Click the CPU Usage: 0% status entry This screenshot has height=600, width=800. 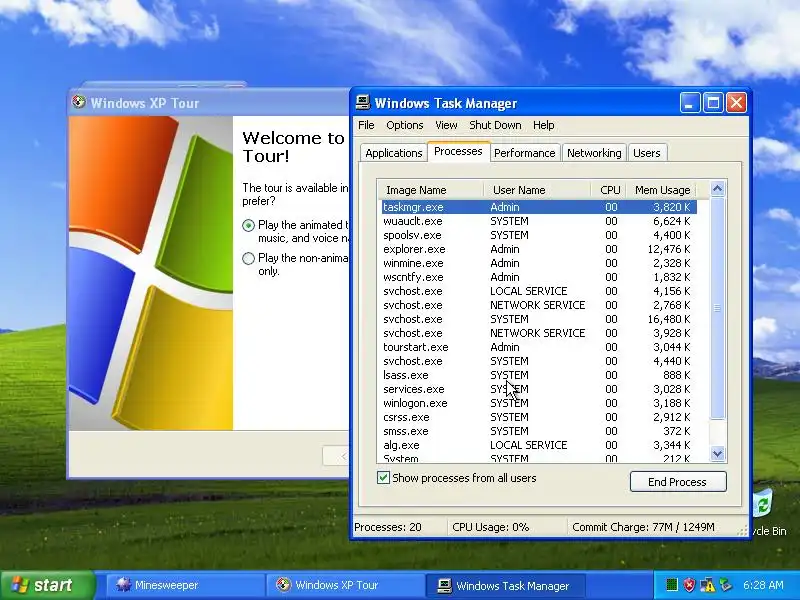507,527
